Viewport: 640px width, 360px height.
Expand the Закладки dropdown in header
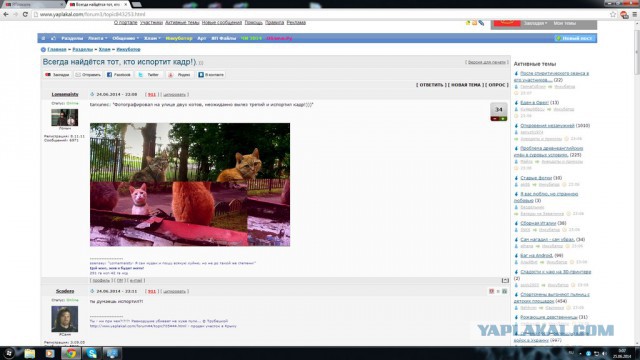tap(535, 23)
